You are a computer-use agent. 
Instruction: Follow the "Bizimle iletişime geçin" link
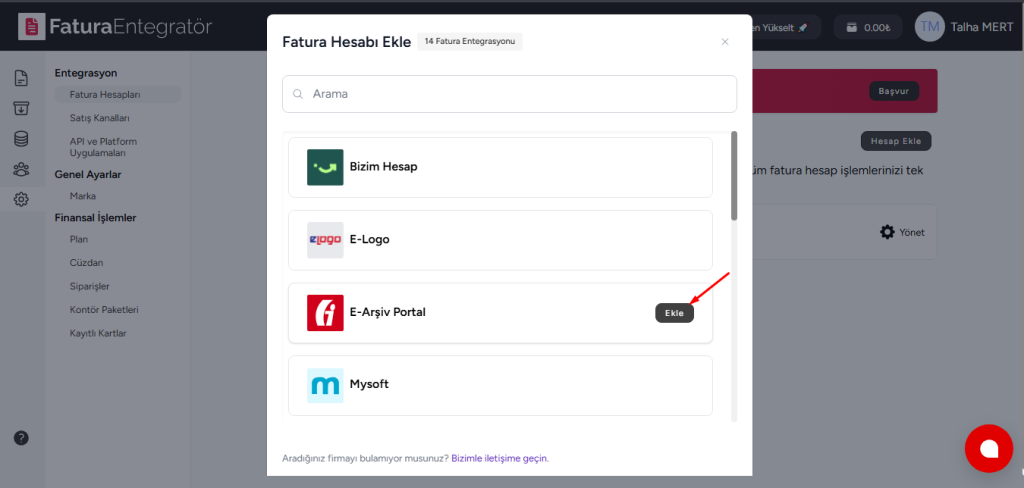(500, 458)
